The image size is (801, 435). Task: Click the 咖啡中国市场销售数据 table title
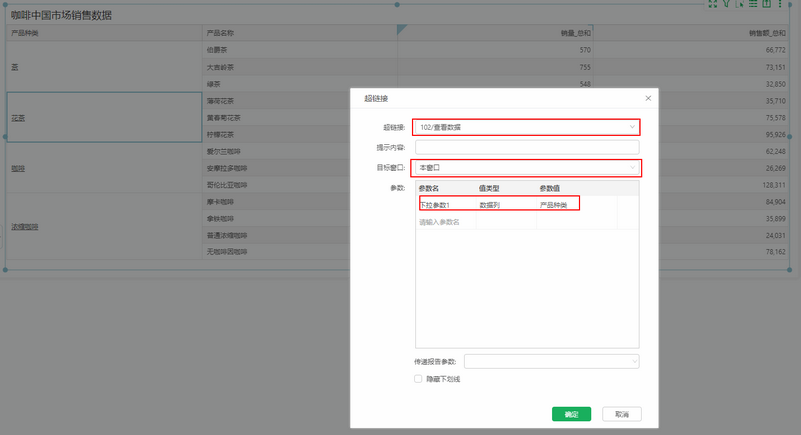click(x=61, y=15)
